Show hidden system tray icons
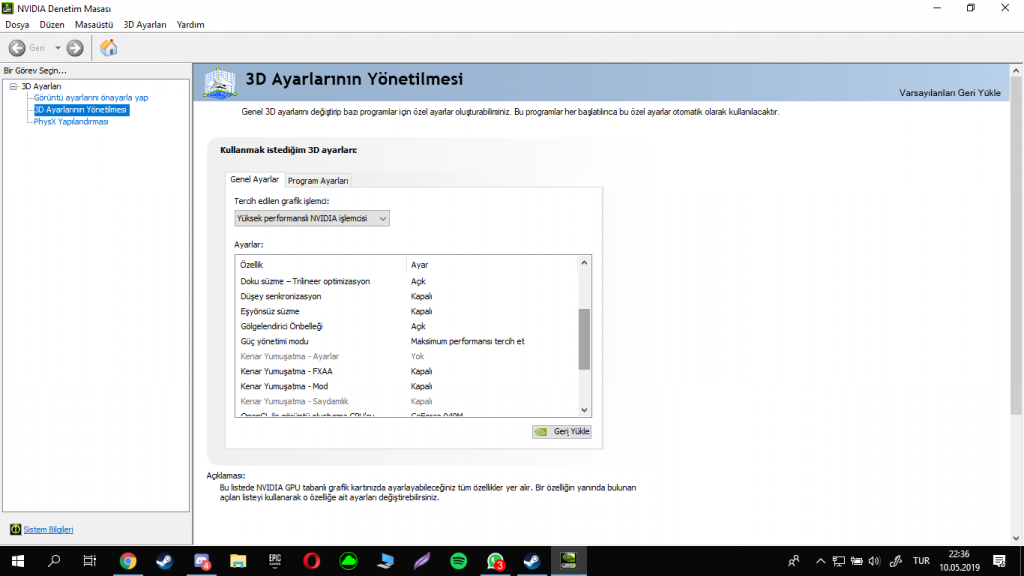Screen dimensions: 1024x576 (821, 561)
